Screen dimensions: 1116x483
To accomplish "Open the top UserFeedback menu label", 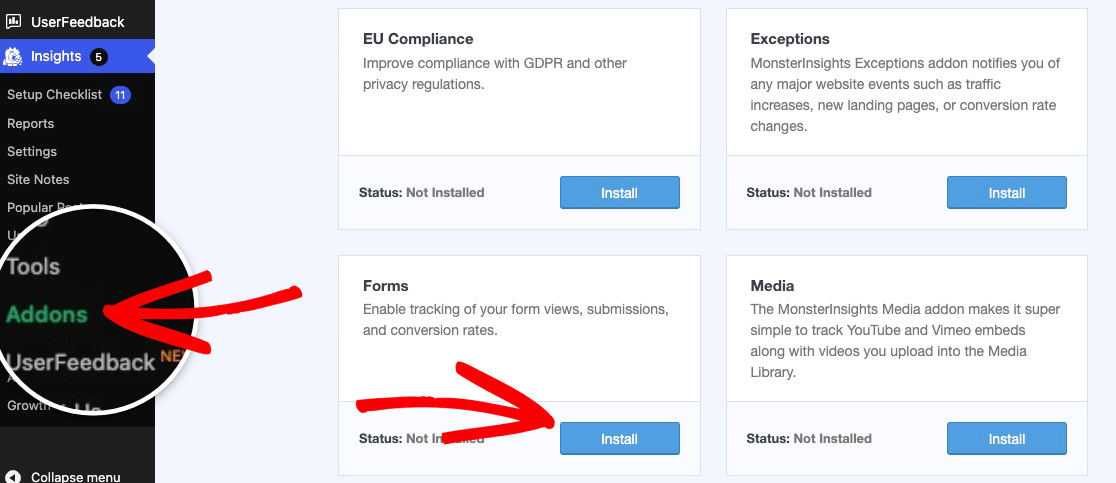I will (x=77, y=21).
